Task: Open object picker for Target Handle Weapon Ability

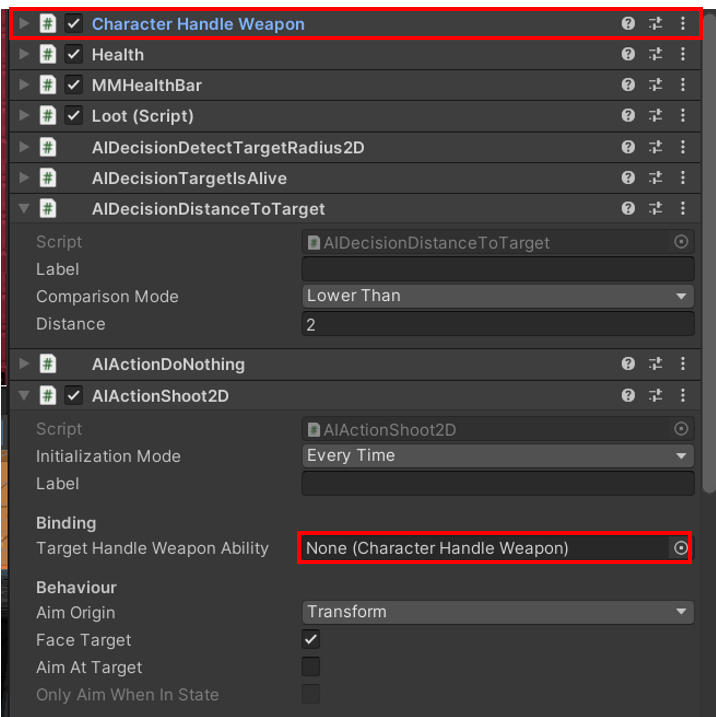Action: pos(681,547)
